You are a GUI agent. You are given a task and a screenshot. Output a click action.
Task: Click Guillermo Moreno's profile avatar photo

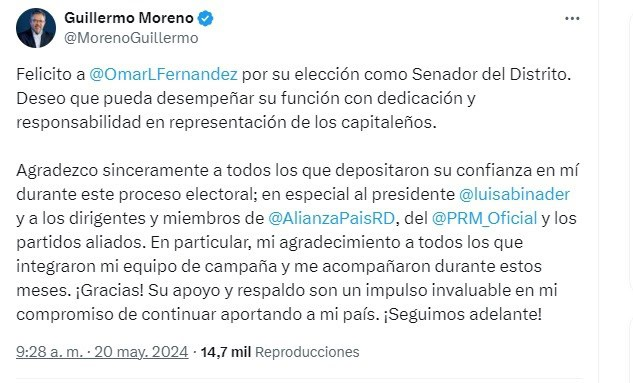pos(36,28)
